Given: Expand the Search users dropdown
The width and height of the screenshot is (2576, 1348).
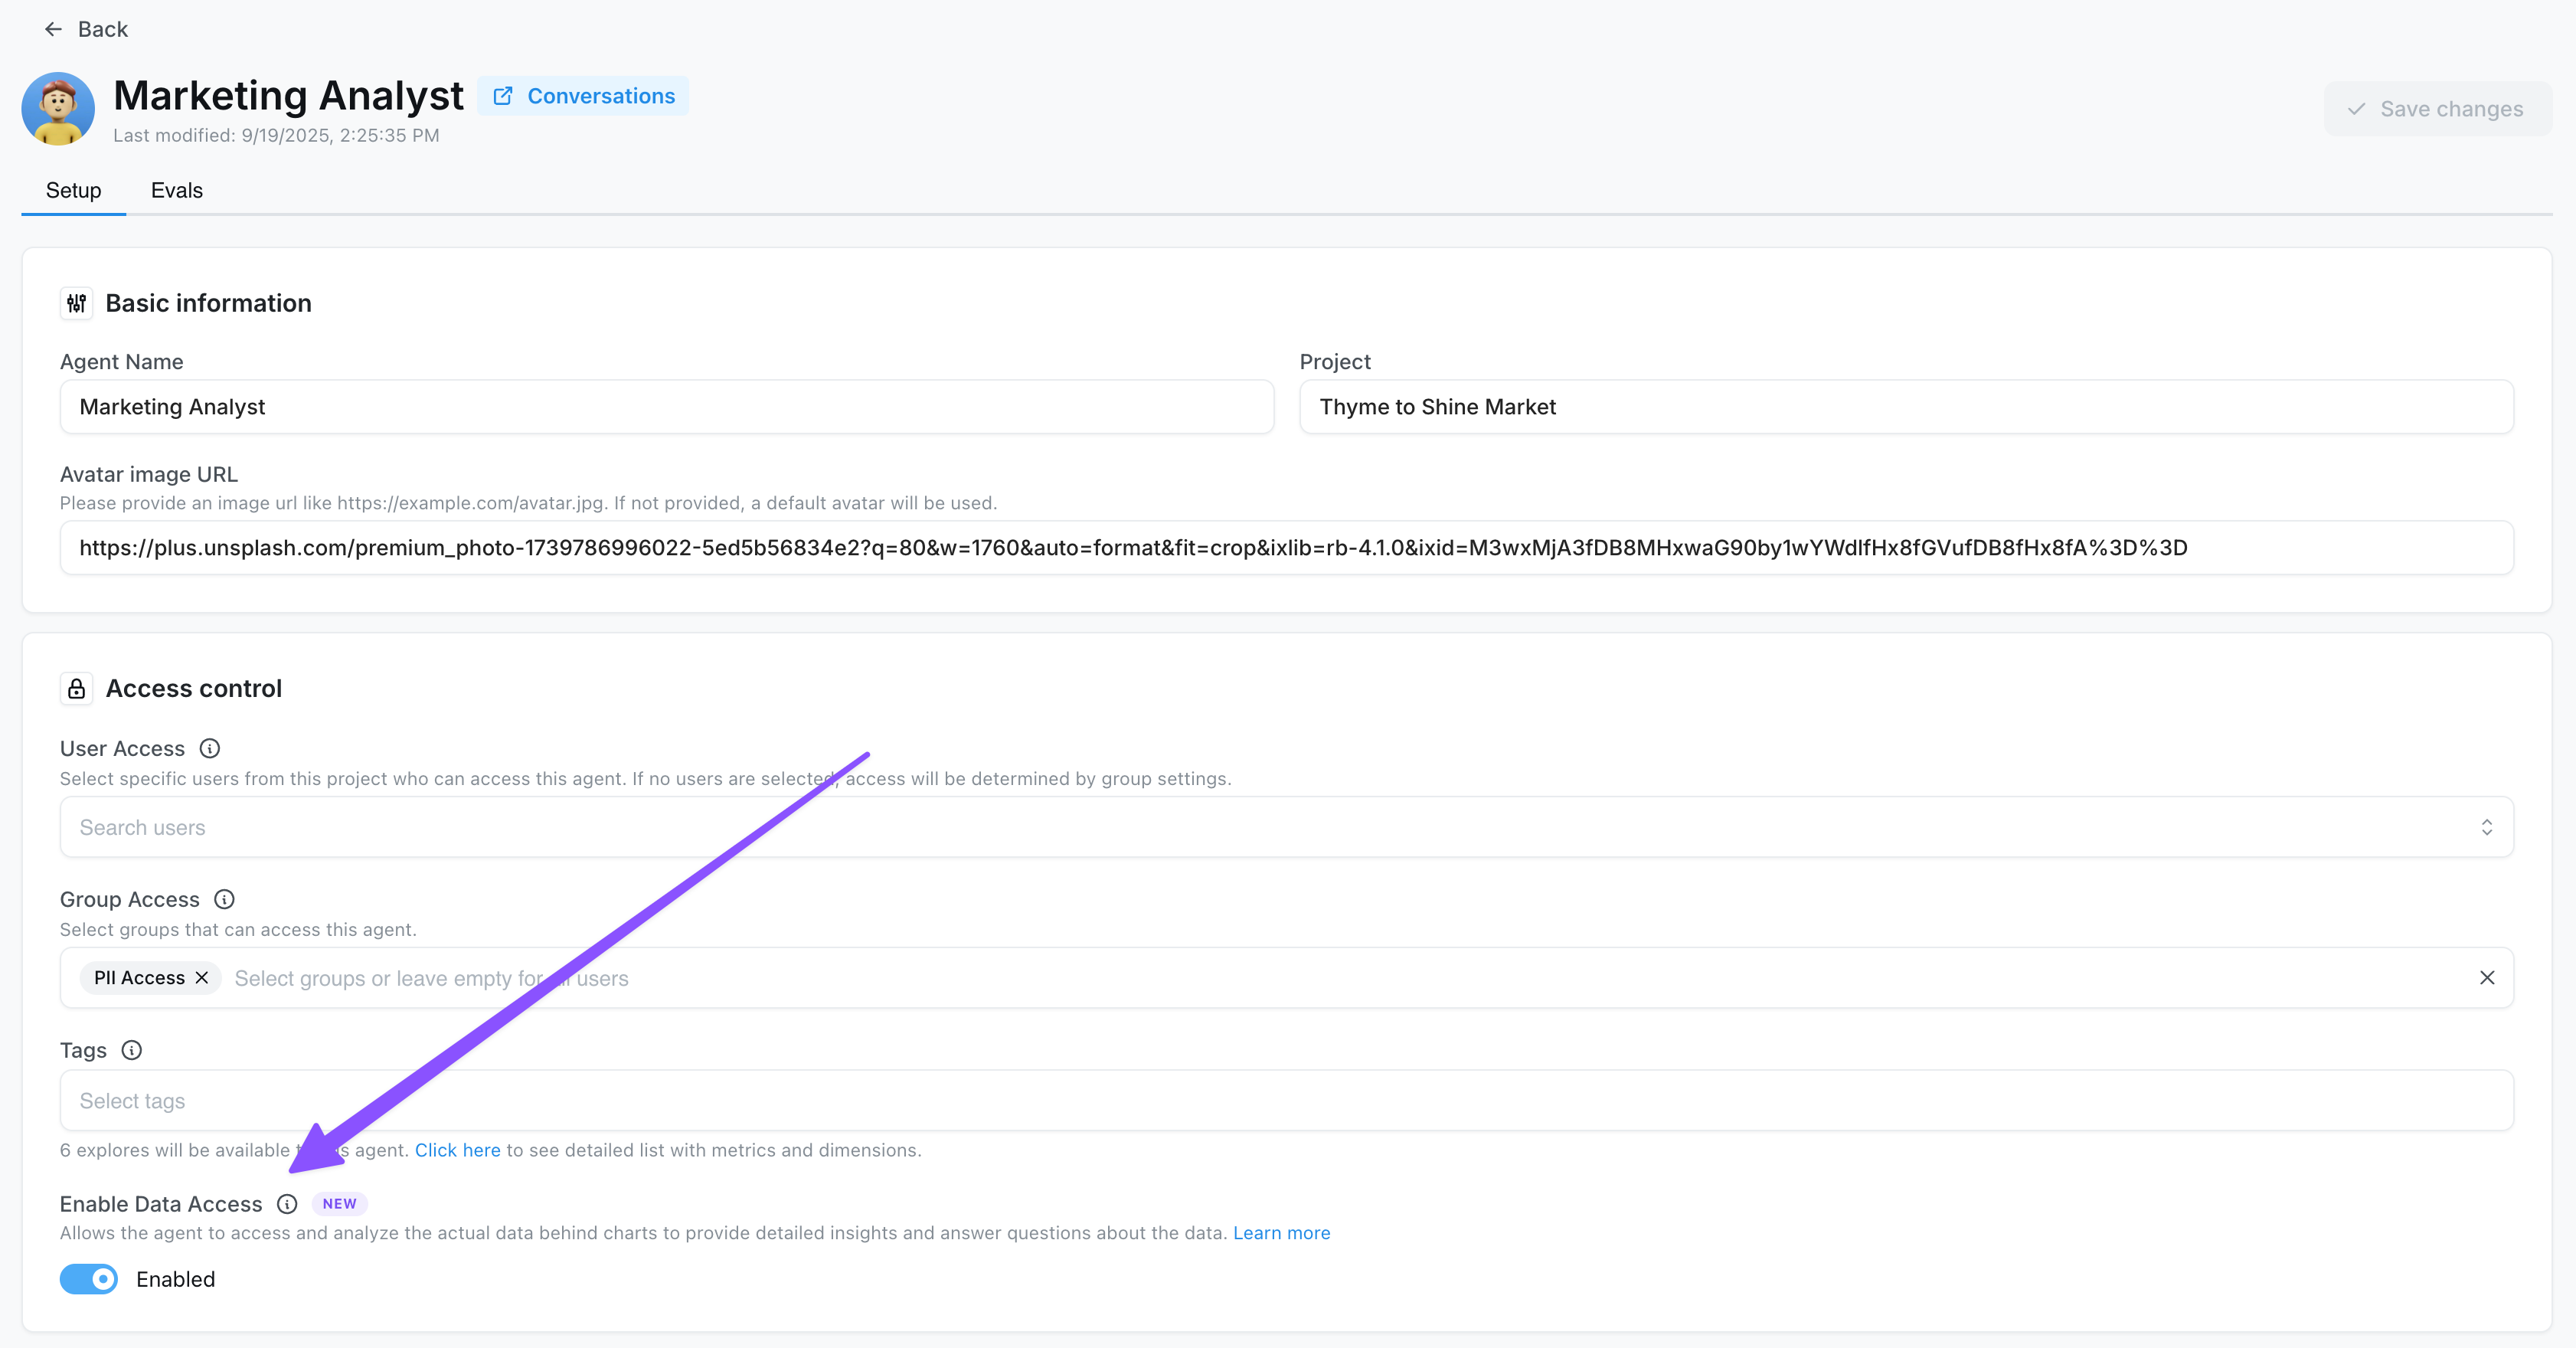Looking at the screenshot, I should [x=2489, y=827].
